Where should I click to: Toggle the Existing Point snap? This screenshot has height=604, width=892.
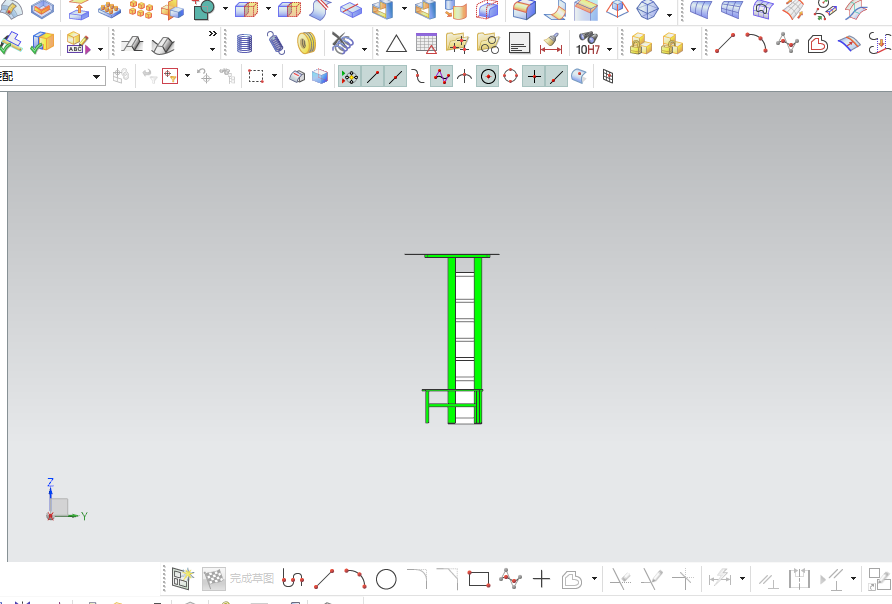click(x=534, y=76)
